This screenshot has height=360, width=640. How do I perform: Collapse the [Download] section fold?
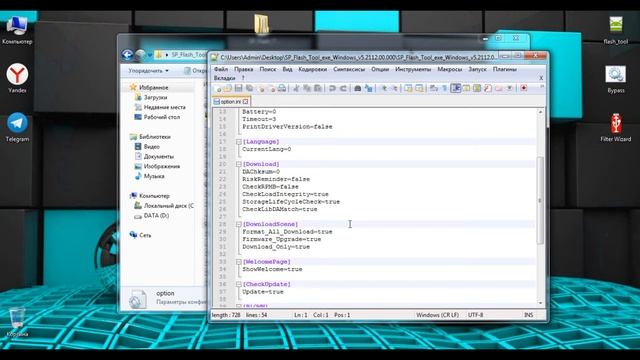coord(238,164)
